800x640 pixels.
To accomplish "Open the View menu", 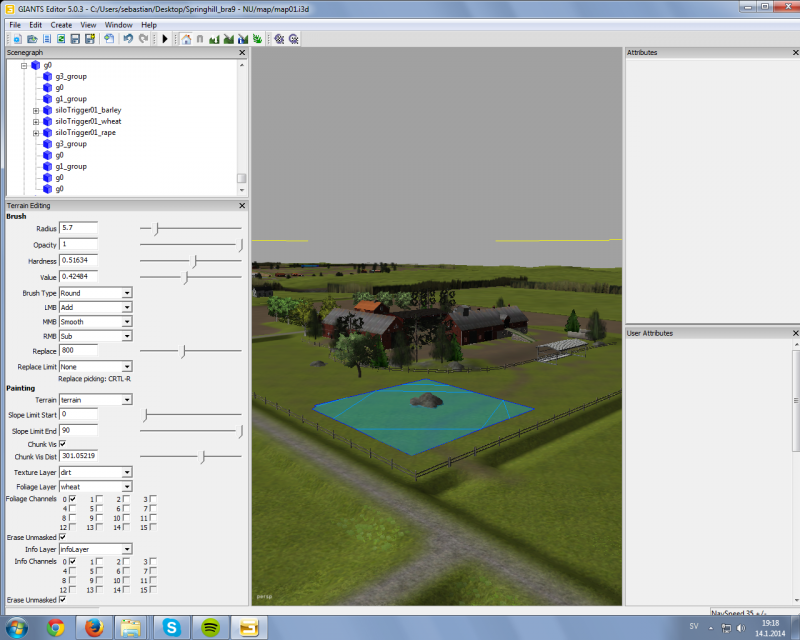I will click(88, 25).
